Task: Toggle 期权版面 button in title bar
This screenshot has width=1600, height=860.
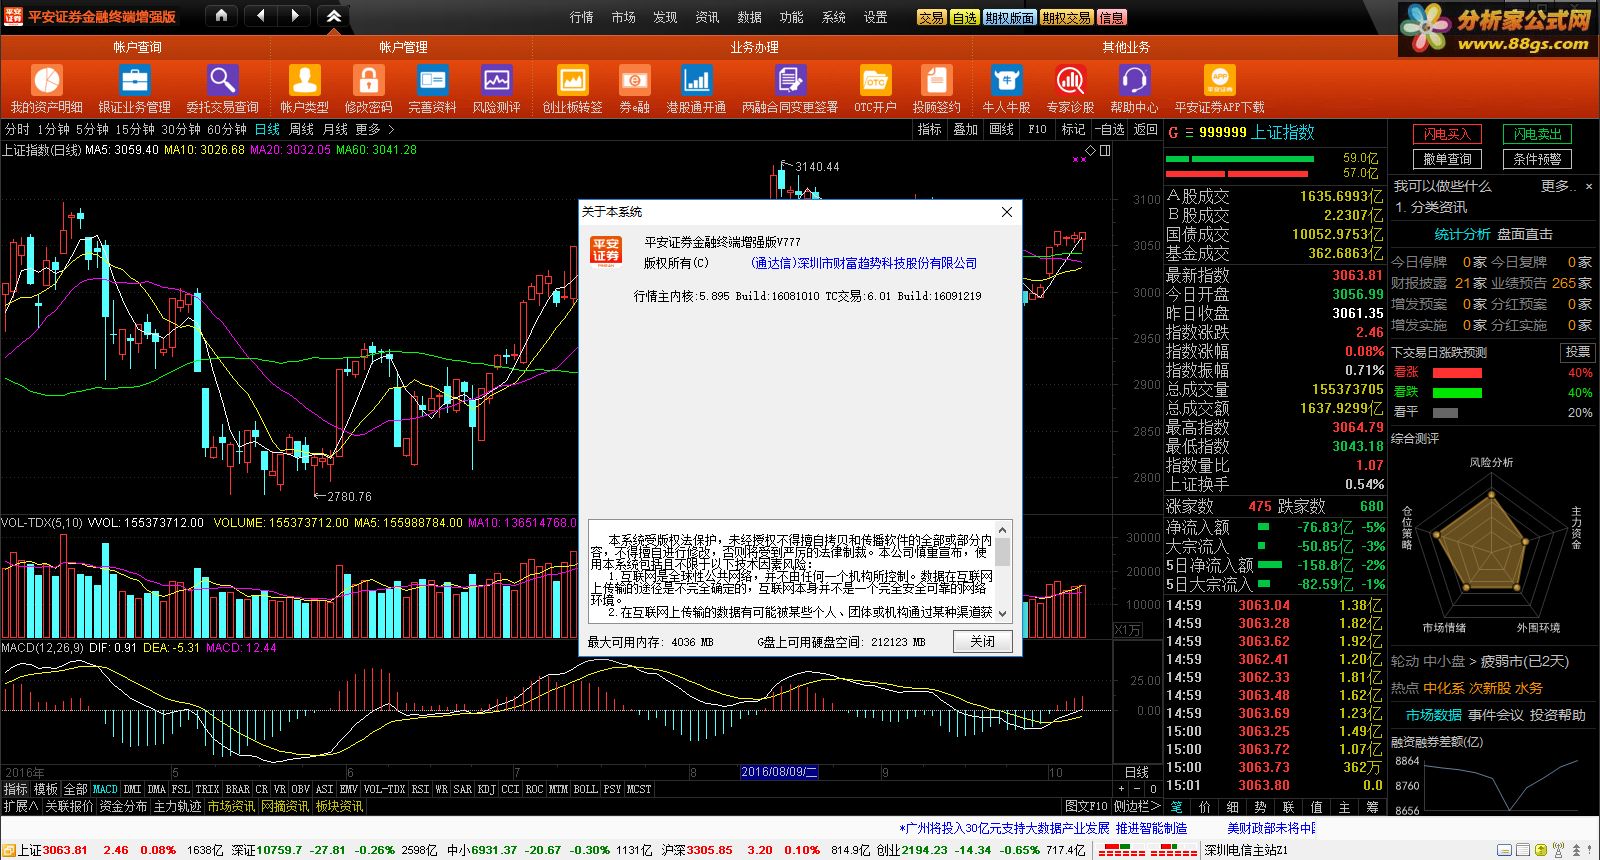Action: point(1009,17)
